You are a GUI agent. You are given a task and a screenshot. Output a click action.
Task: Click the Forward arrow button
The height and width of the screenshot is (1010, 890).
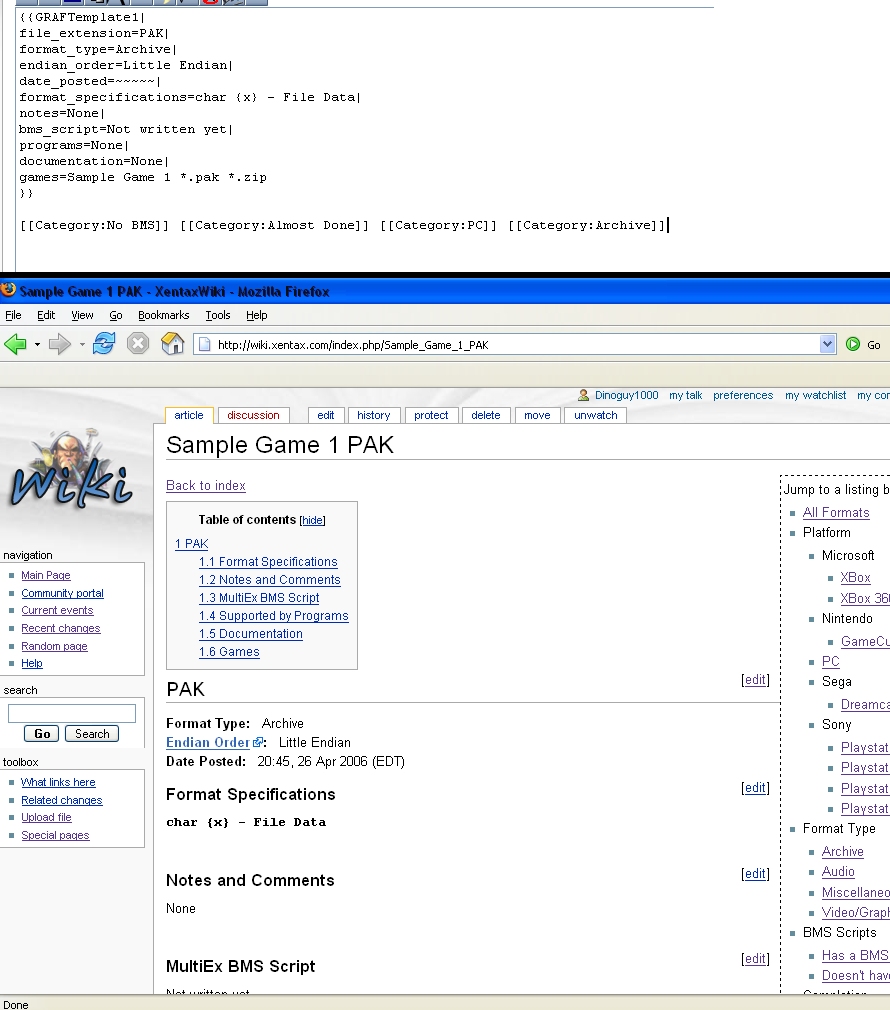coord(59,344)
